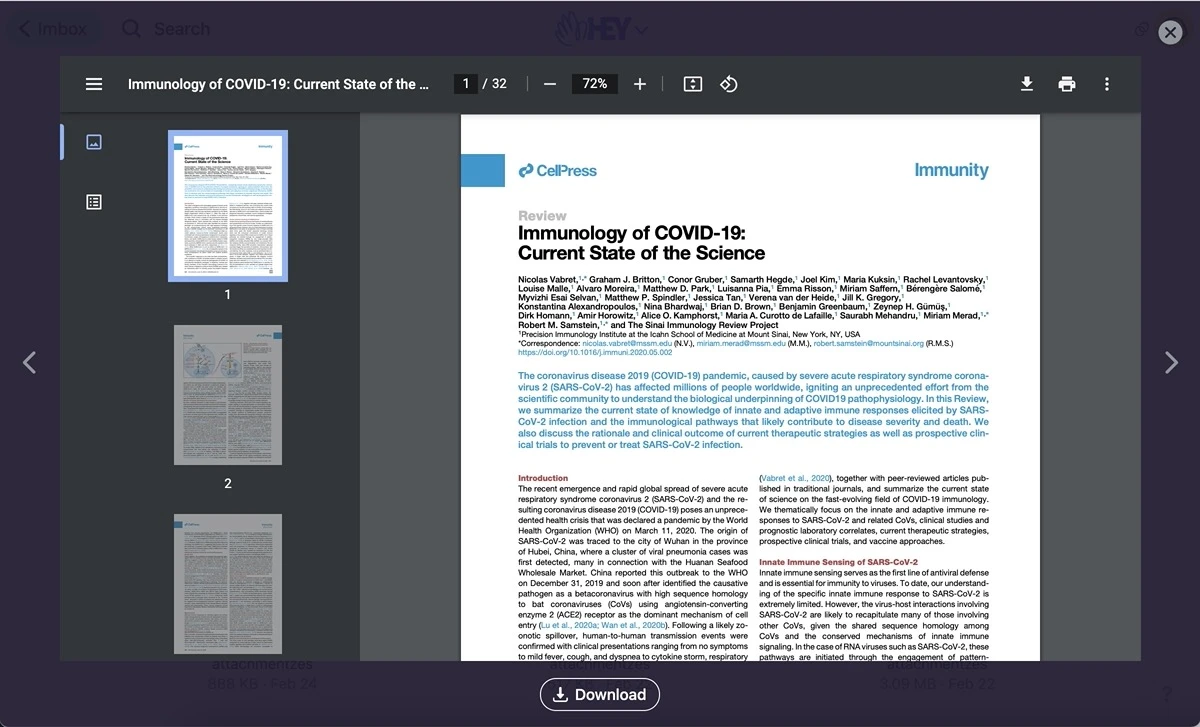Go to the next attachment arrow

click(1171, 362)
